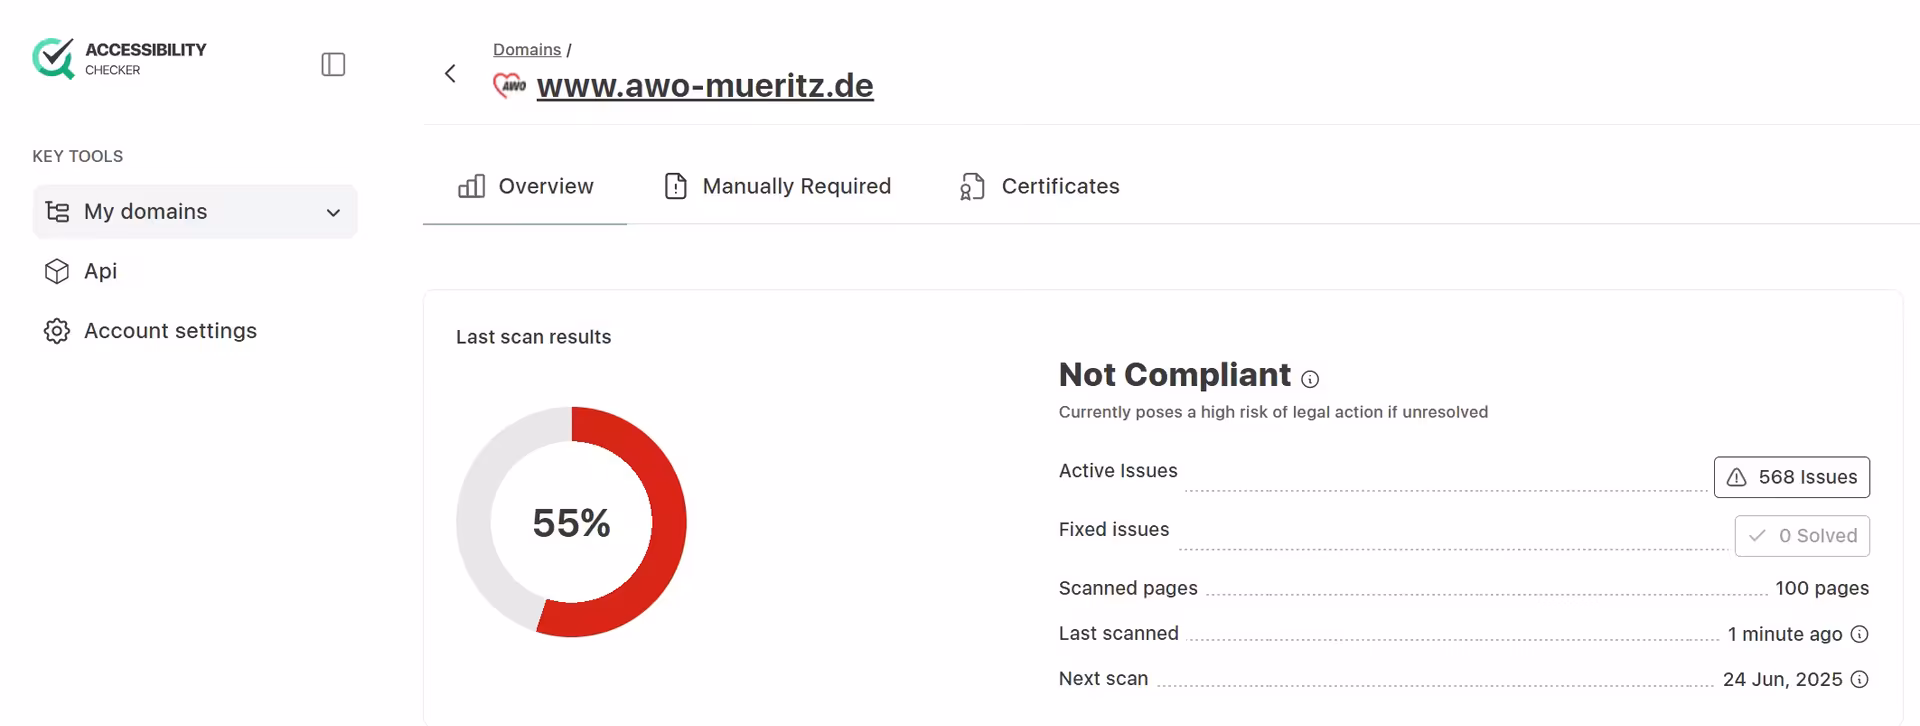Open www.awo-mueritz.de domain link
The width and height of the screenshot is (1920, 726).
(x=704, y=86)
